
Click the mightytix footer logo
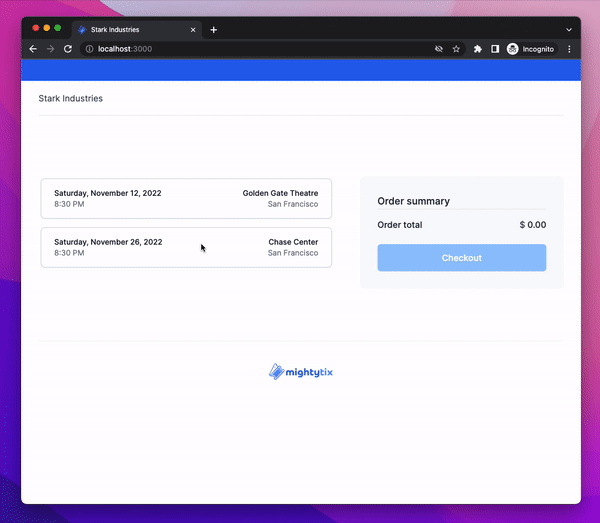[x=301, y=372]
